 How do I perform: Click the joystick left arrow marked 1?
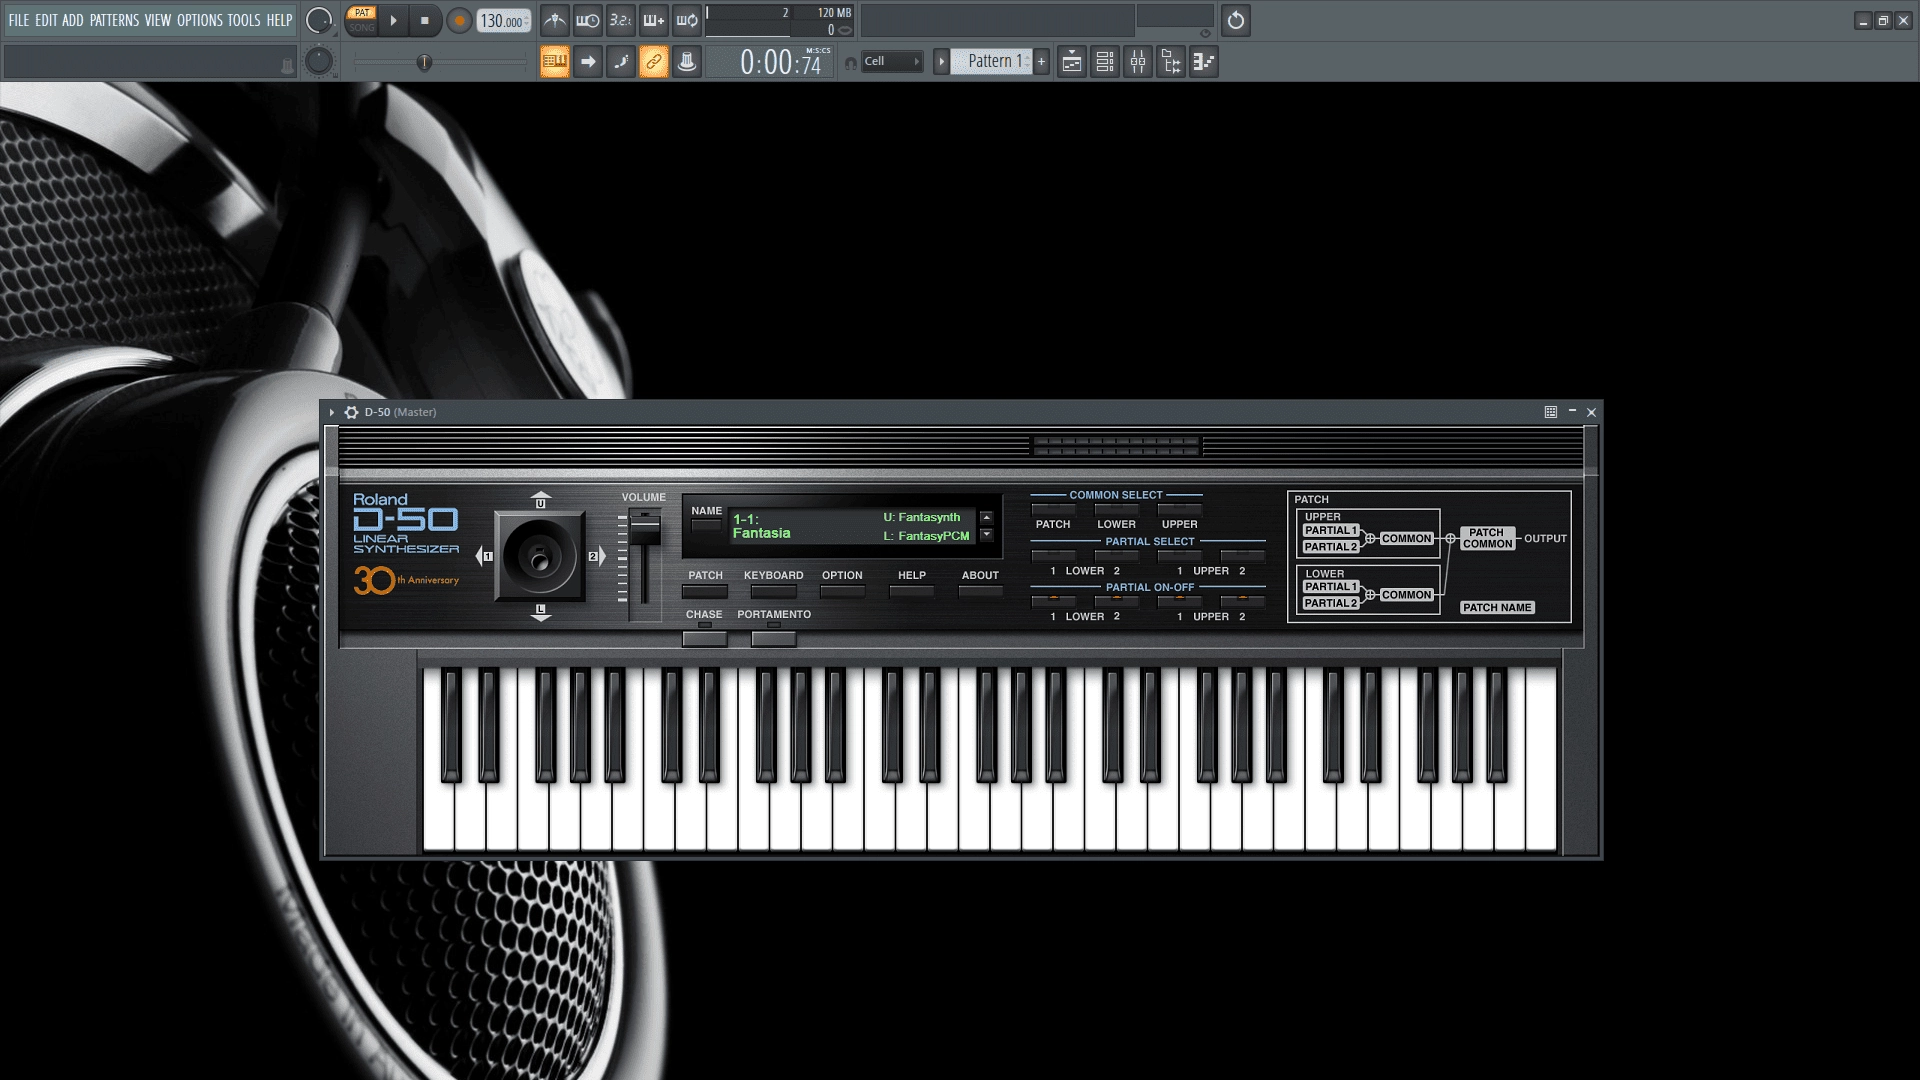(x=484, y=556)
